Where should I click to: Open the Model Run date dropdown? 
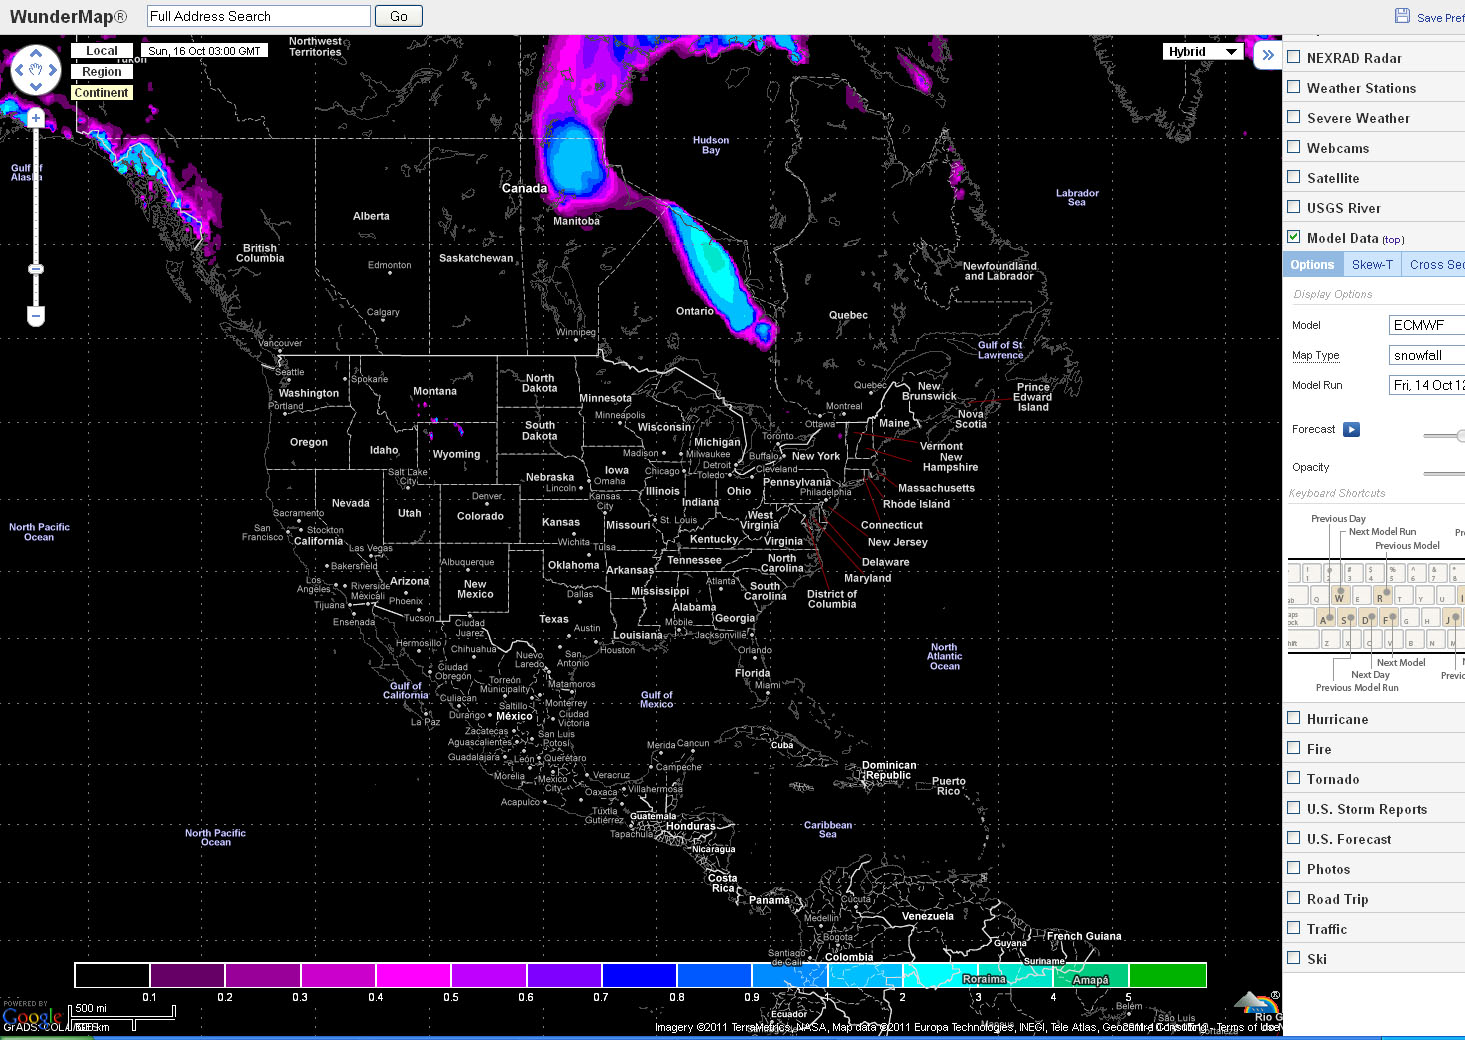(1427, 385)
